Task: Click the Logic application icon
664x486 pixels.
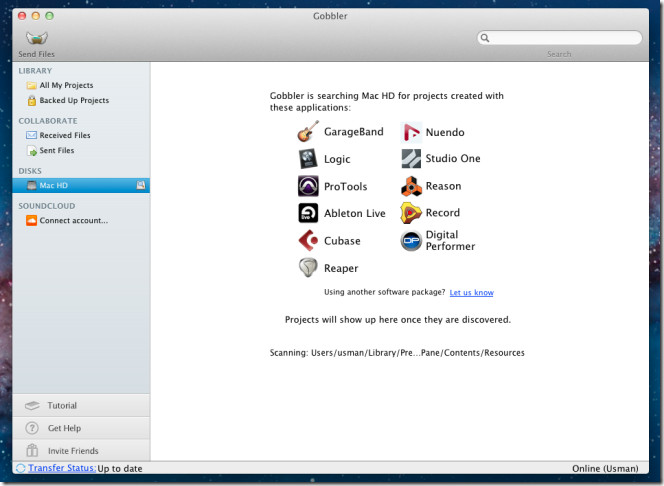Action: point(308,159)
